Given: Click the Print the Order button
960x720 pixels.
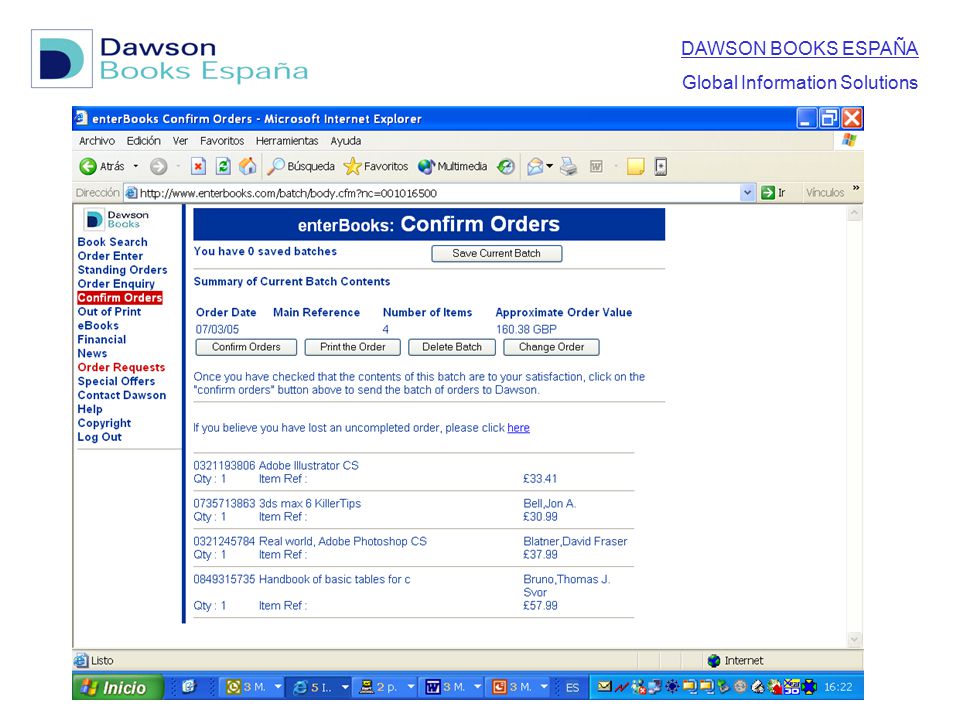Looking at the screenshot, I should [353, 347].
